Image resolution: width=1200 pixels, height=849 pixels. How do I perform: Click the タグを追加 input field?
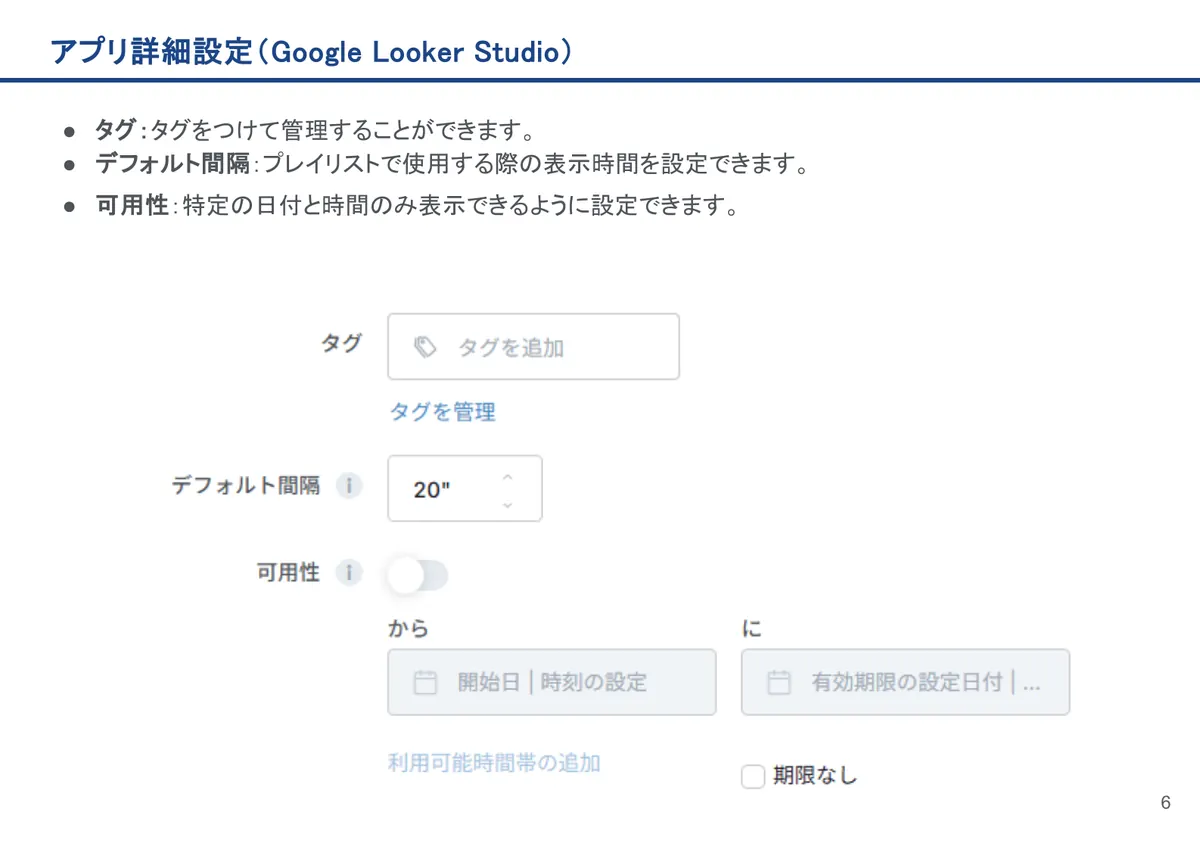[x=533, y=347]
